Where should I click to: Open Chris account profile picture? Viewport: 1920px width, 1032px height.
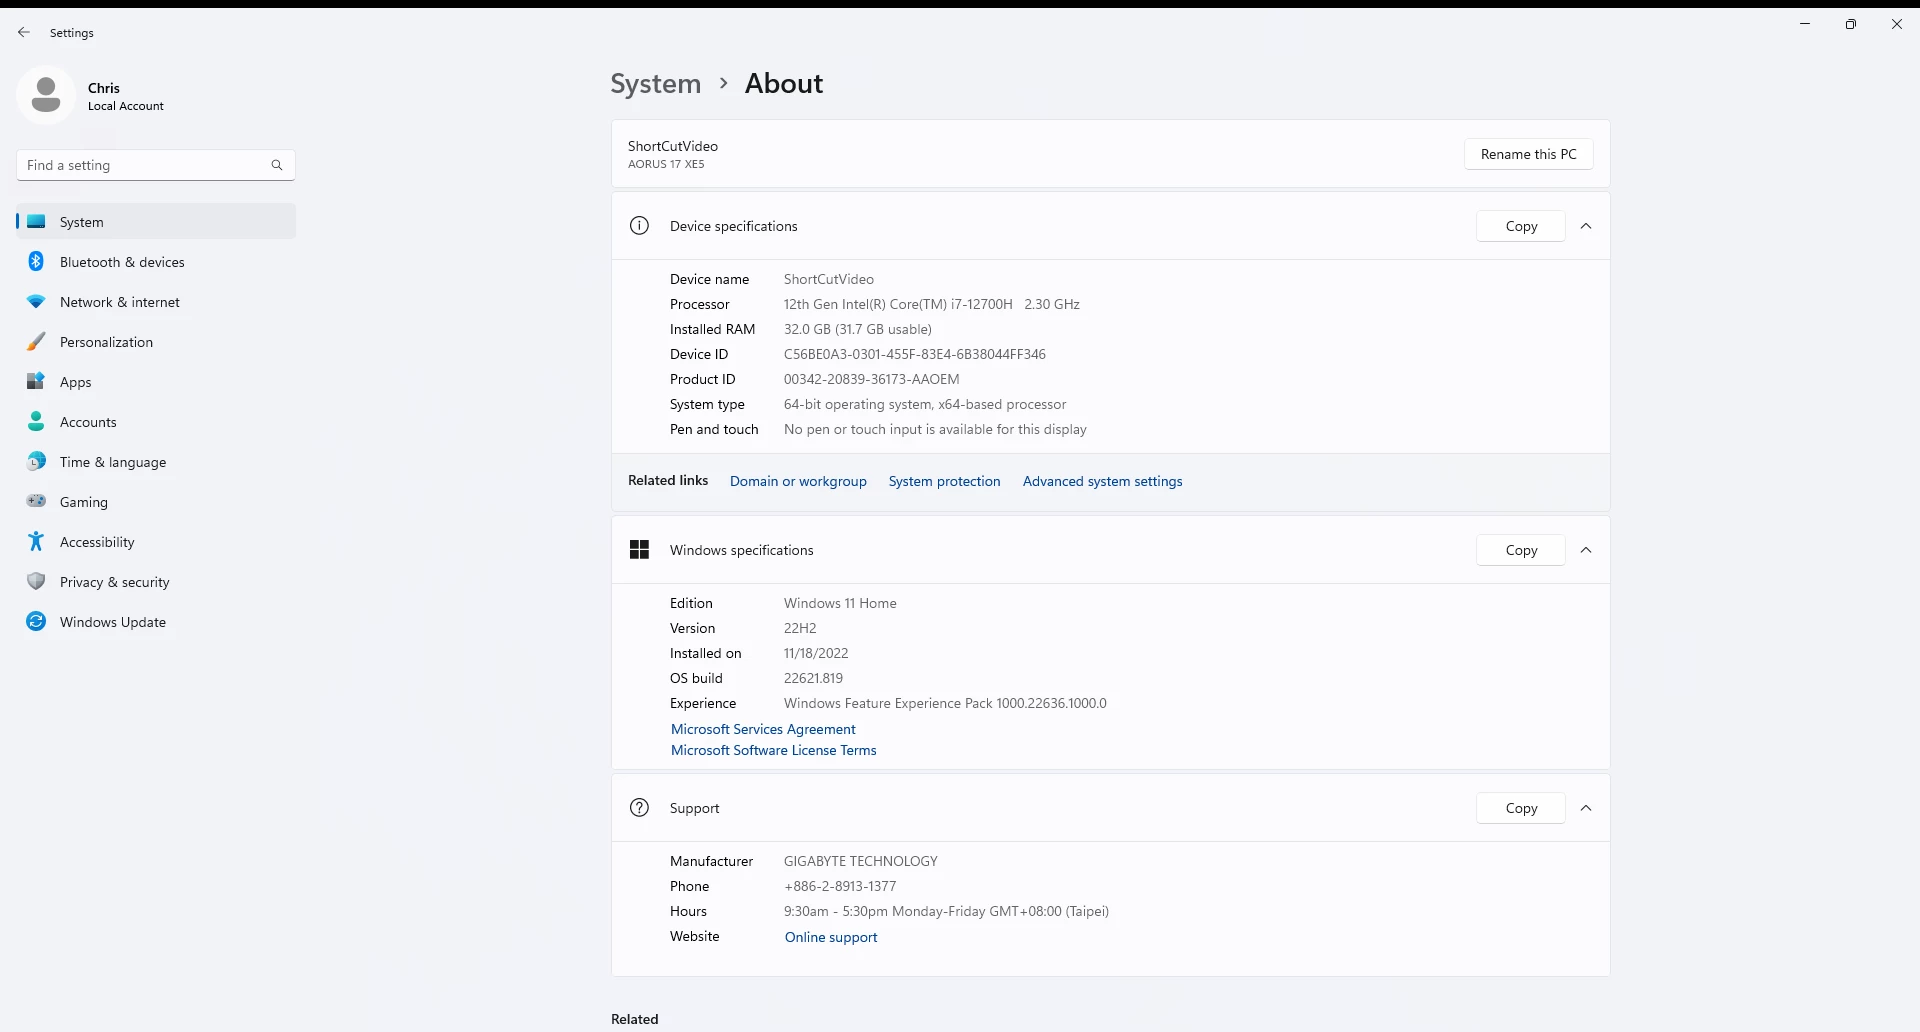(46, 96)
